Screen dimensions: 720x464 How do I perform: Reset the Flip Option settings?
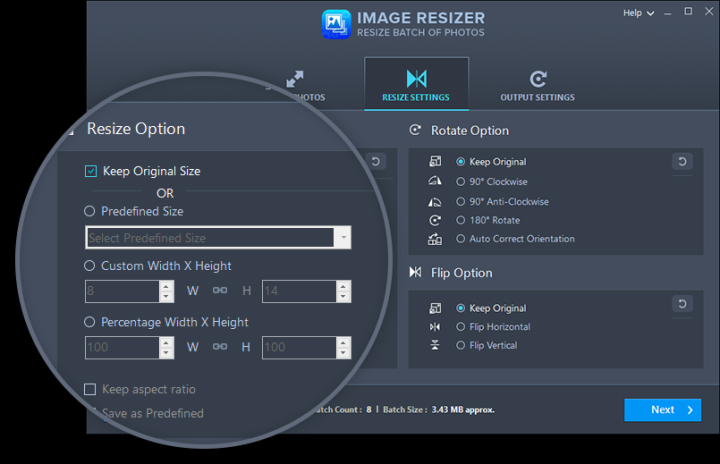coord(682,304)
